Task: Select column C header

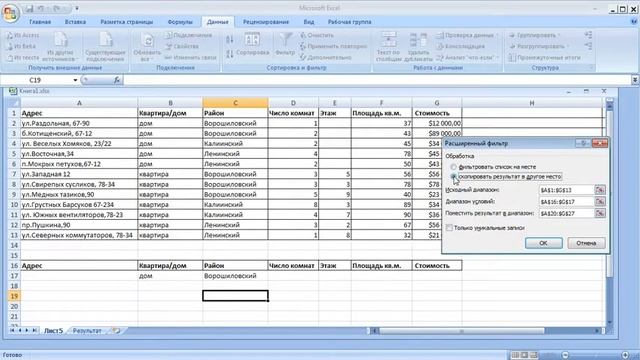Action: click(235, 103)
